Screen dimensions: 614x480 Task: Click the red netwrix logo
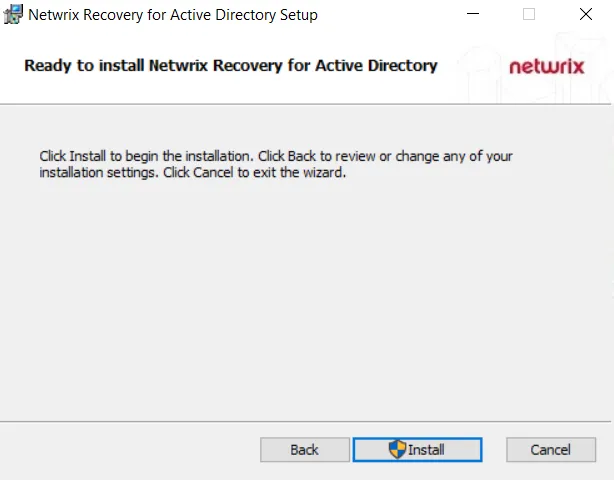(547, 67)
